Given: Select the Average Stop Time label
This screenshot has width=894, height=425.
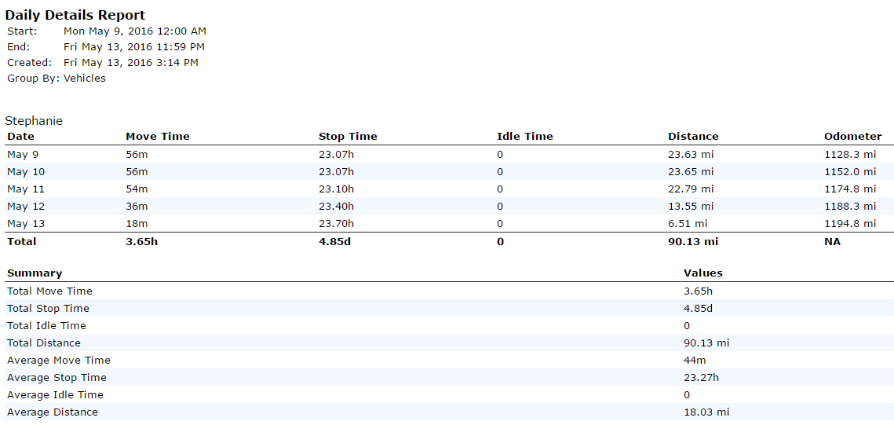Looking at the screenshot, I should 56,378.
